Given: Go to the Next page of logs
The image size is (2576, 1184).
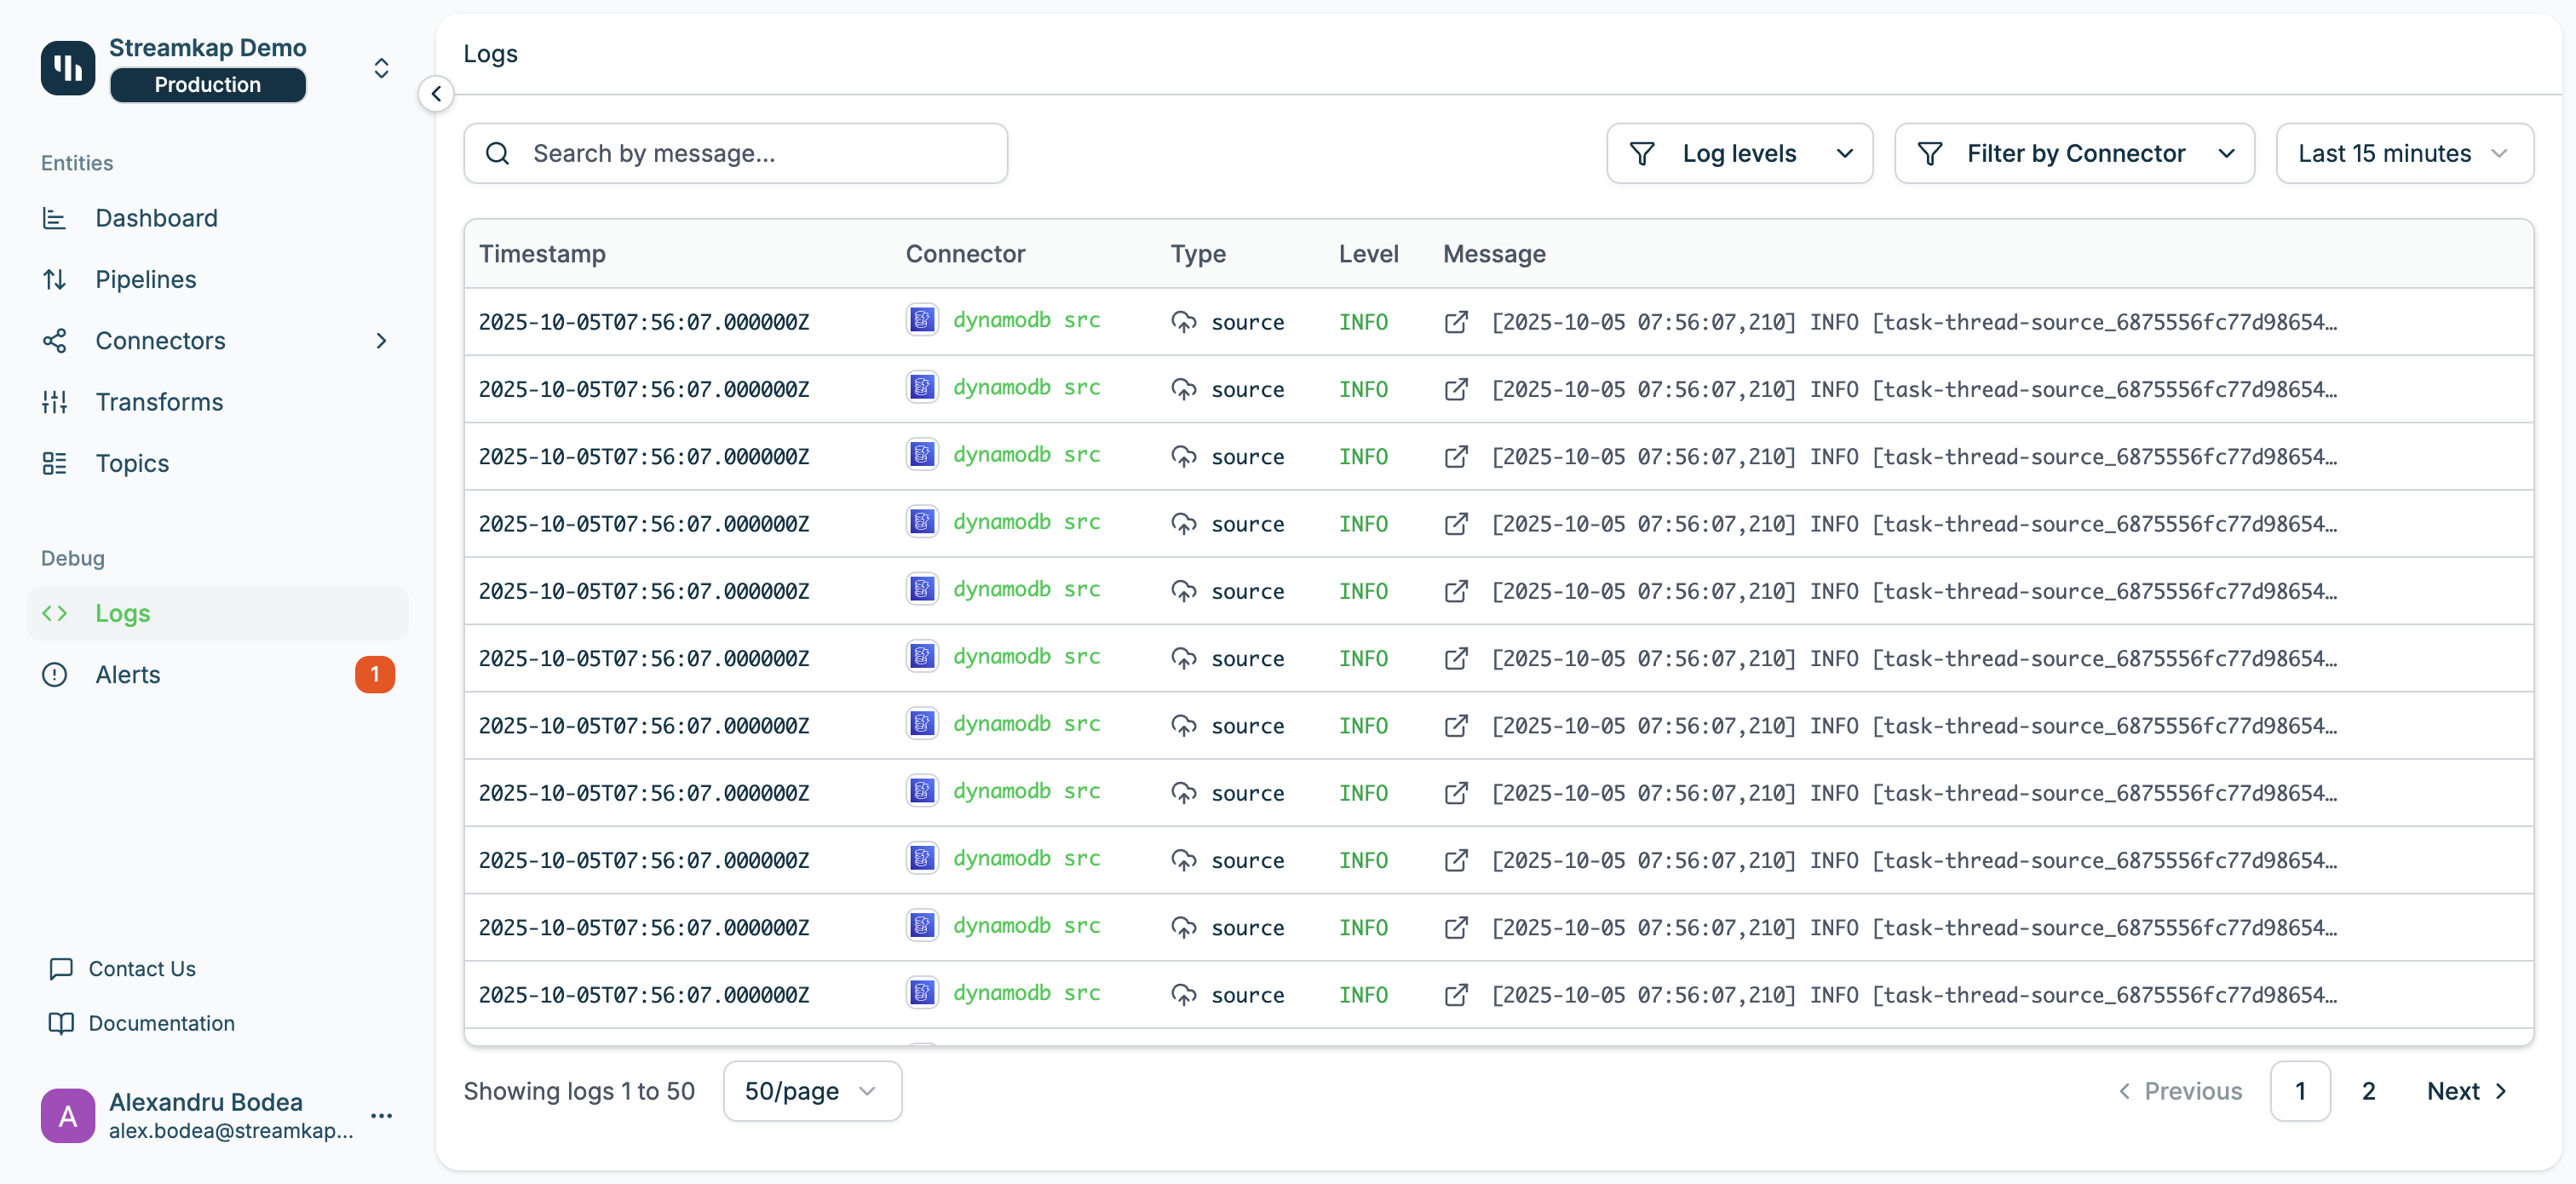Looking at the screenshot, I should click(2465, 1091).
